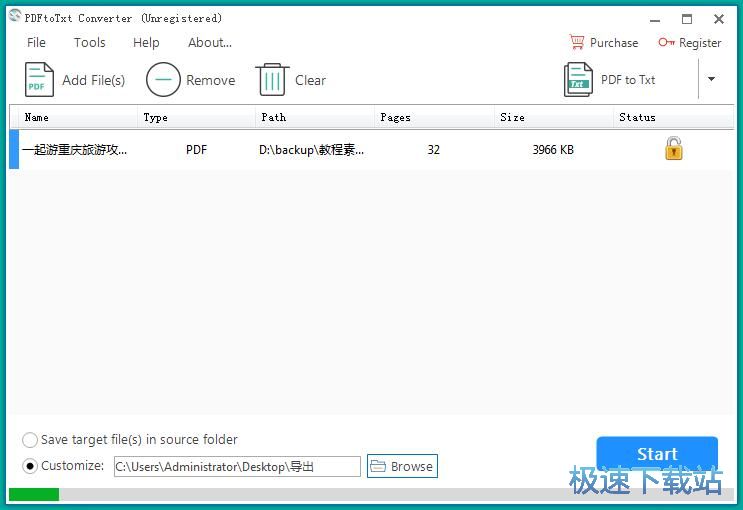Click the Purchase shopping cart icon
Screen dimensions: 743x510
[x=577, y=42]
